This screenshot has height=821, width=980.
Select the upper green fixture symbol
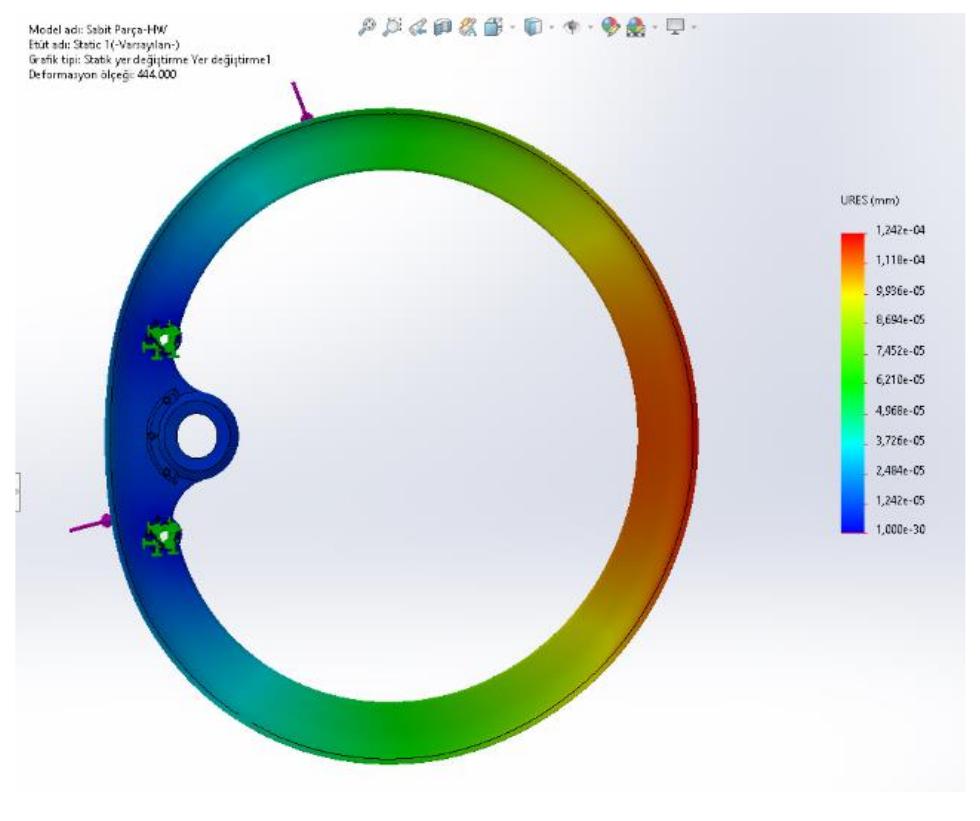pos(162,341)
